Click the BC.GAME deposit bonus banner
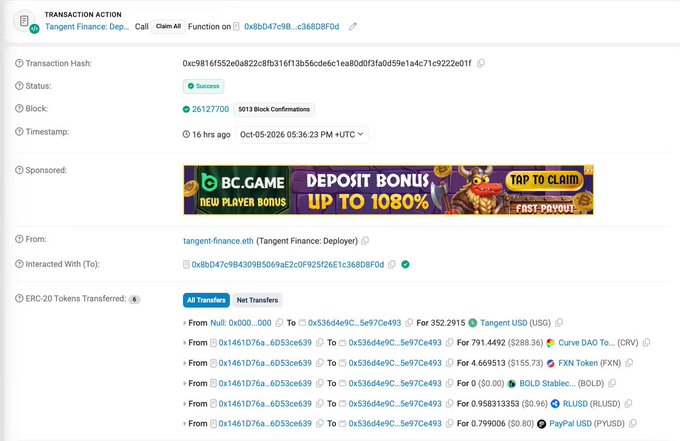This screenshot has height=441, width=680. tap(388, 190)
